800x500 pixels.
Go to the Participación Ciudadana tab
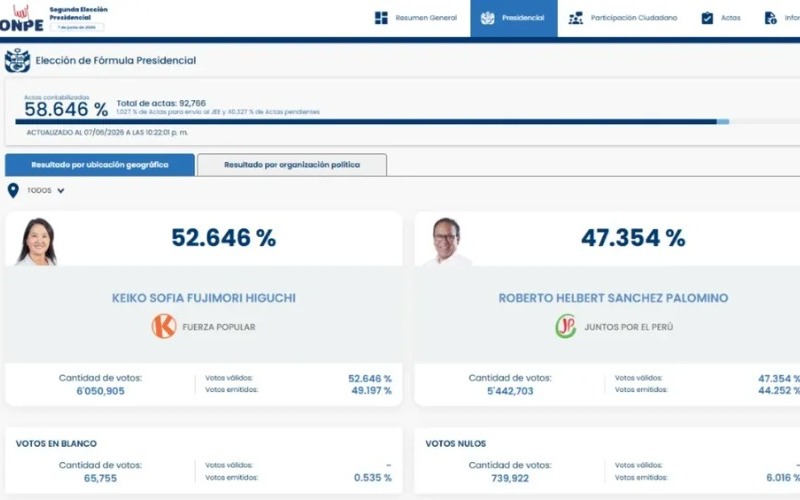(623, 18)
